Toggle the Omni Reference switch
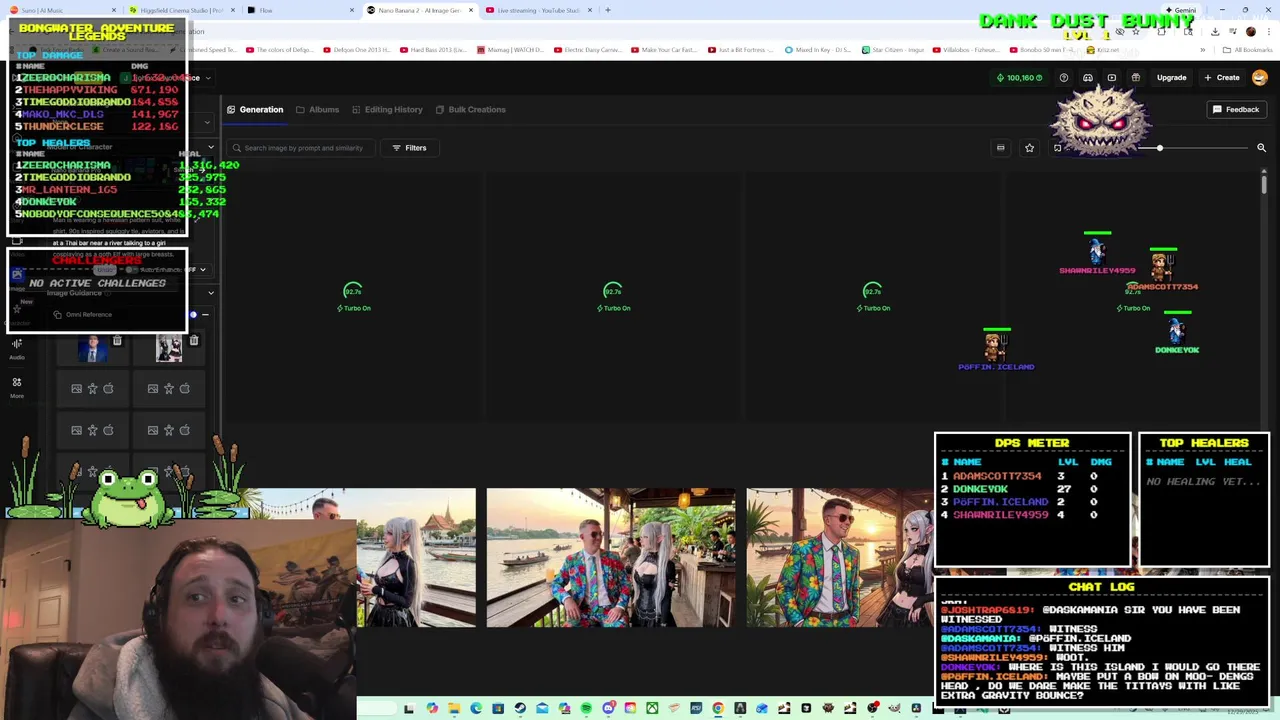The height and width of the screenshot is (720, 1280). [191, 315]
